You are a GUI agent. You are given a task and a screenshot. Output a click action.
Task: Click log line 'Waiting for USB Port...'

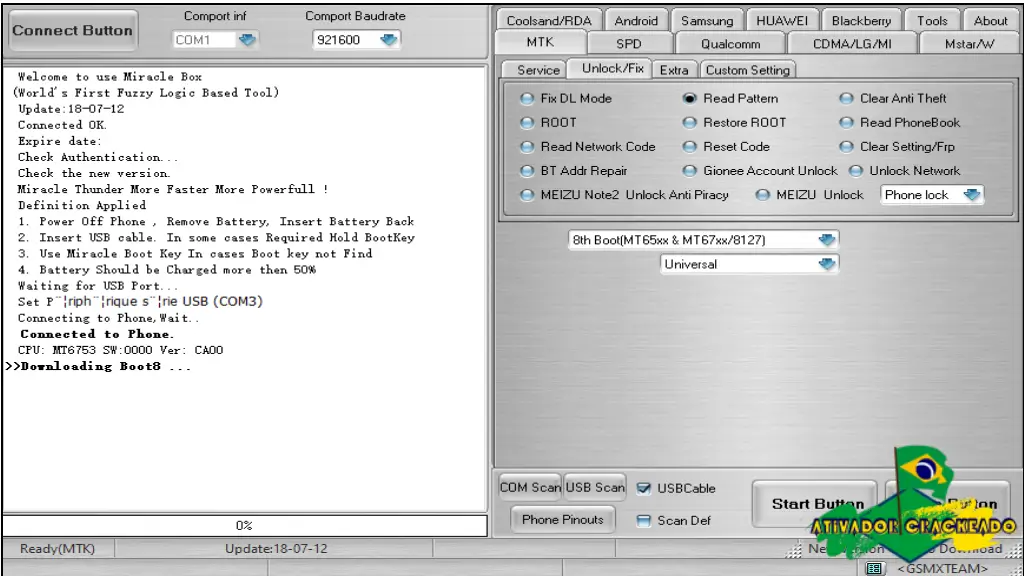point(97,286)
